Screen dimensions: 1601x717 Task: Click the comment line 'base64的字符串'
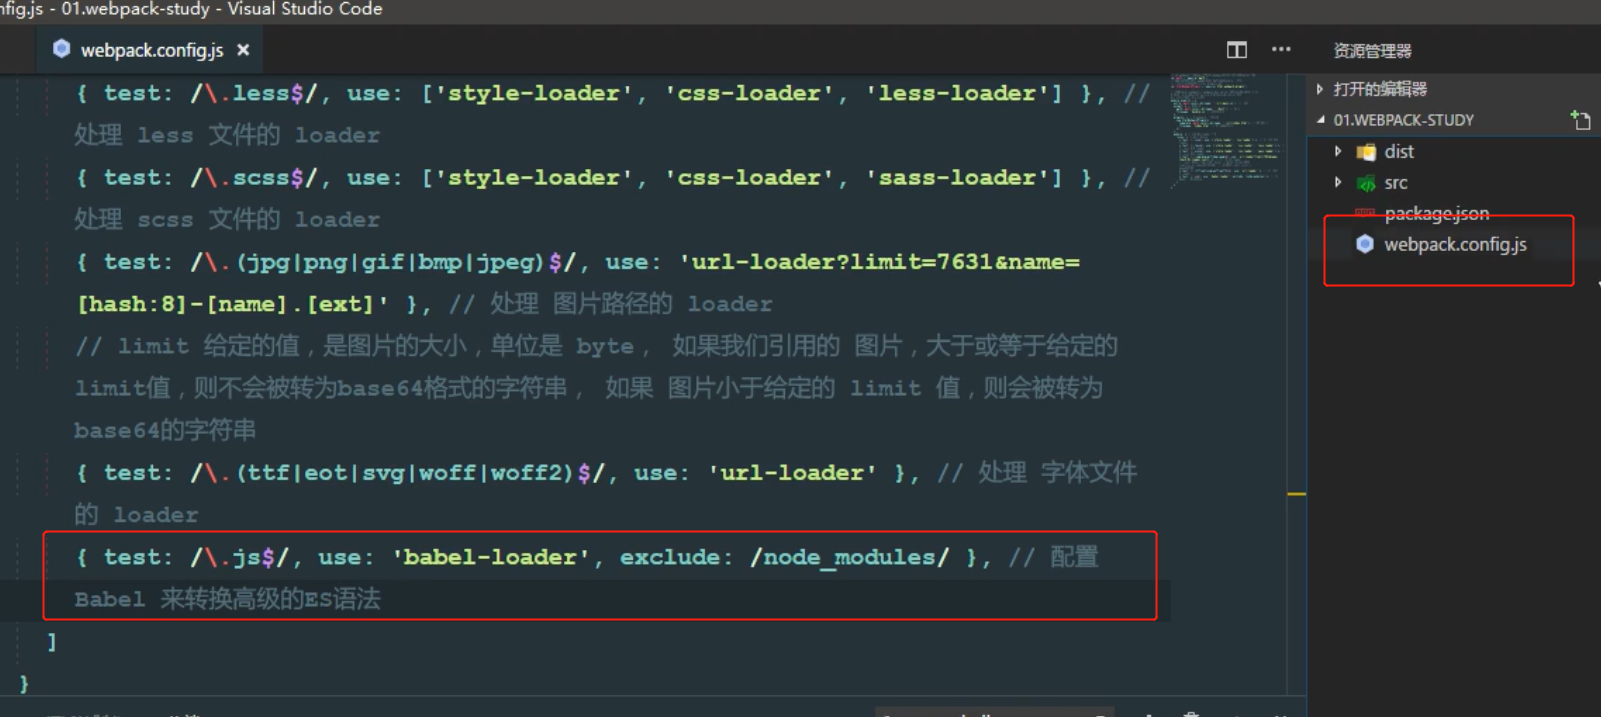coord(165,431)
